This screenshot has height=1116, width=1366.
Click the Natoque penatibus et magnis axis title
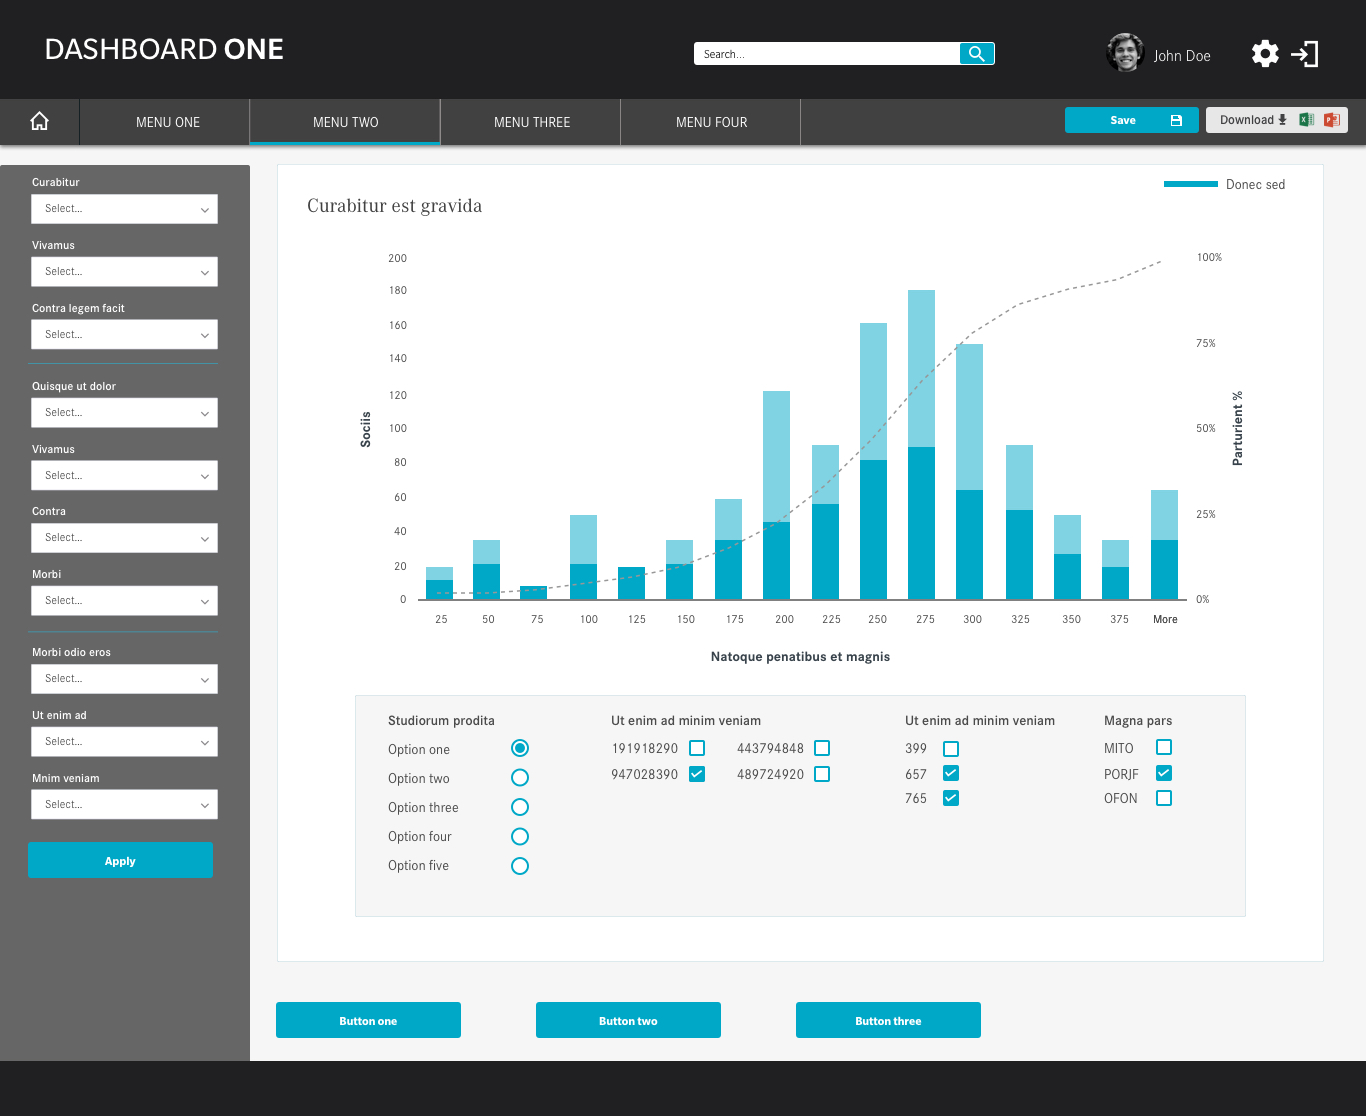click(800, 657)
